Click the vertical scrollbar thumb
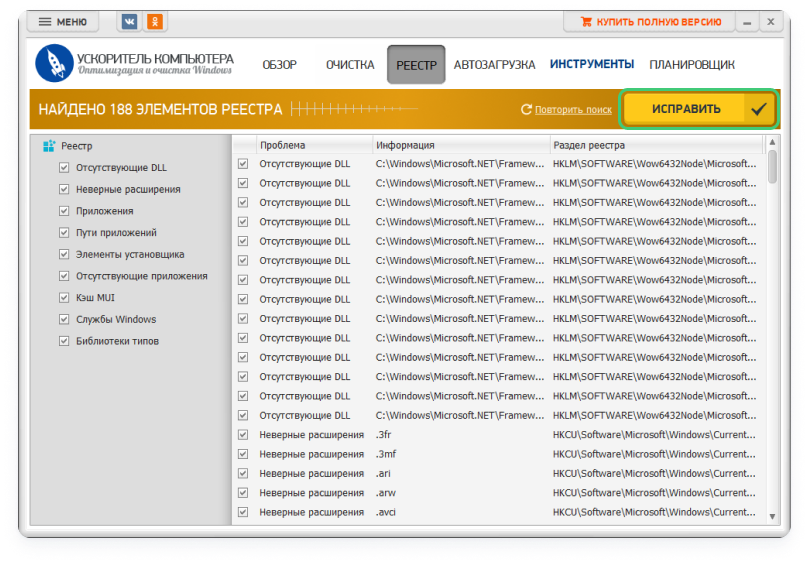 pos(772,166)
